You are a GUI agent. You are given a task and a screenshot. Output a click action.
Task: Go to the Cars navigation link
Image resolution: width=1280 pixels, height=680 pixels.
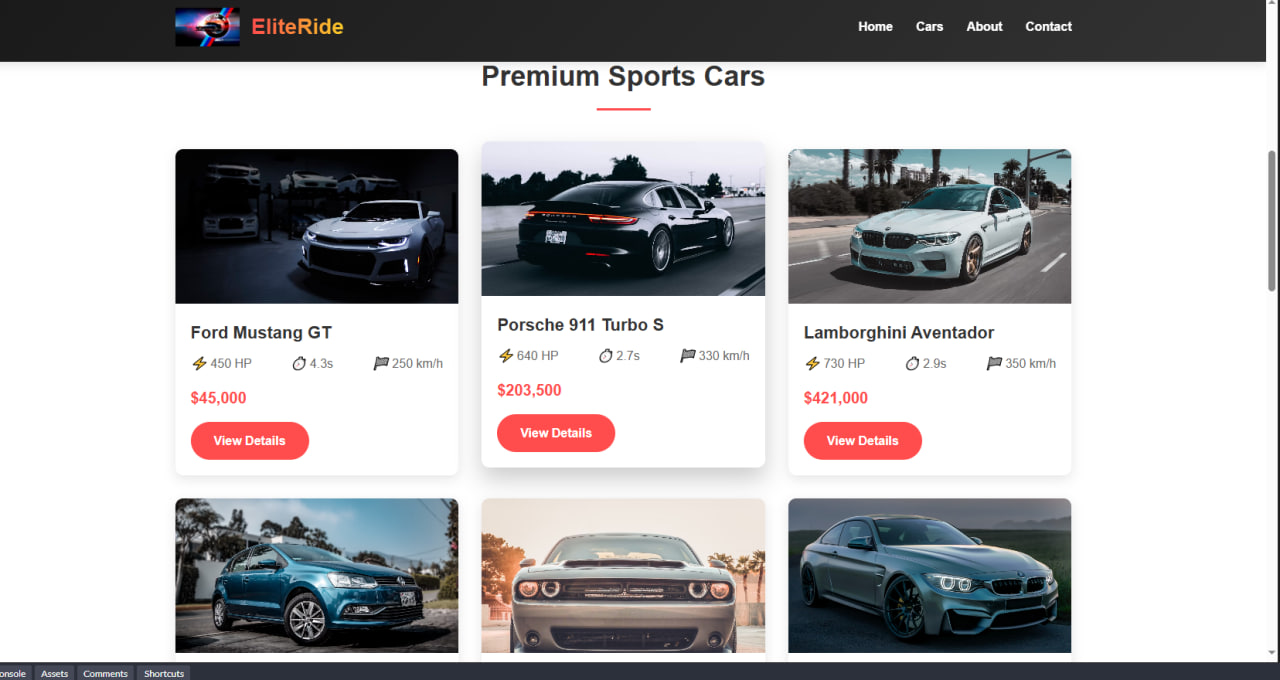(929, 27)
